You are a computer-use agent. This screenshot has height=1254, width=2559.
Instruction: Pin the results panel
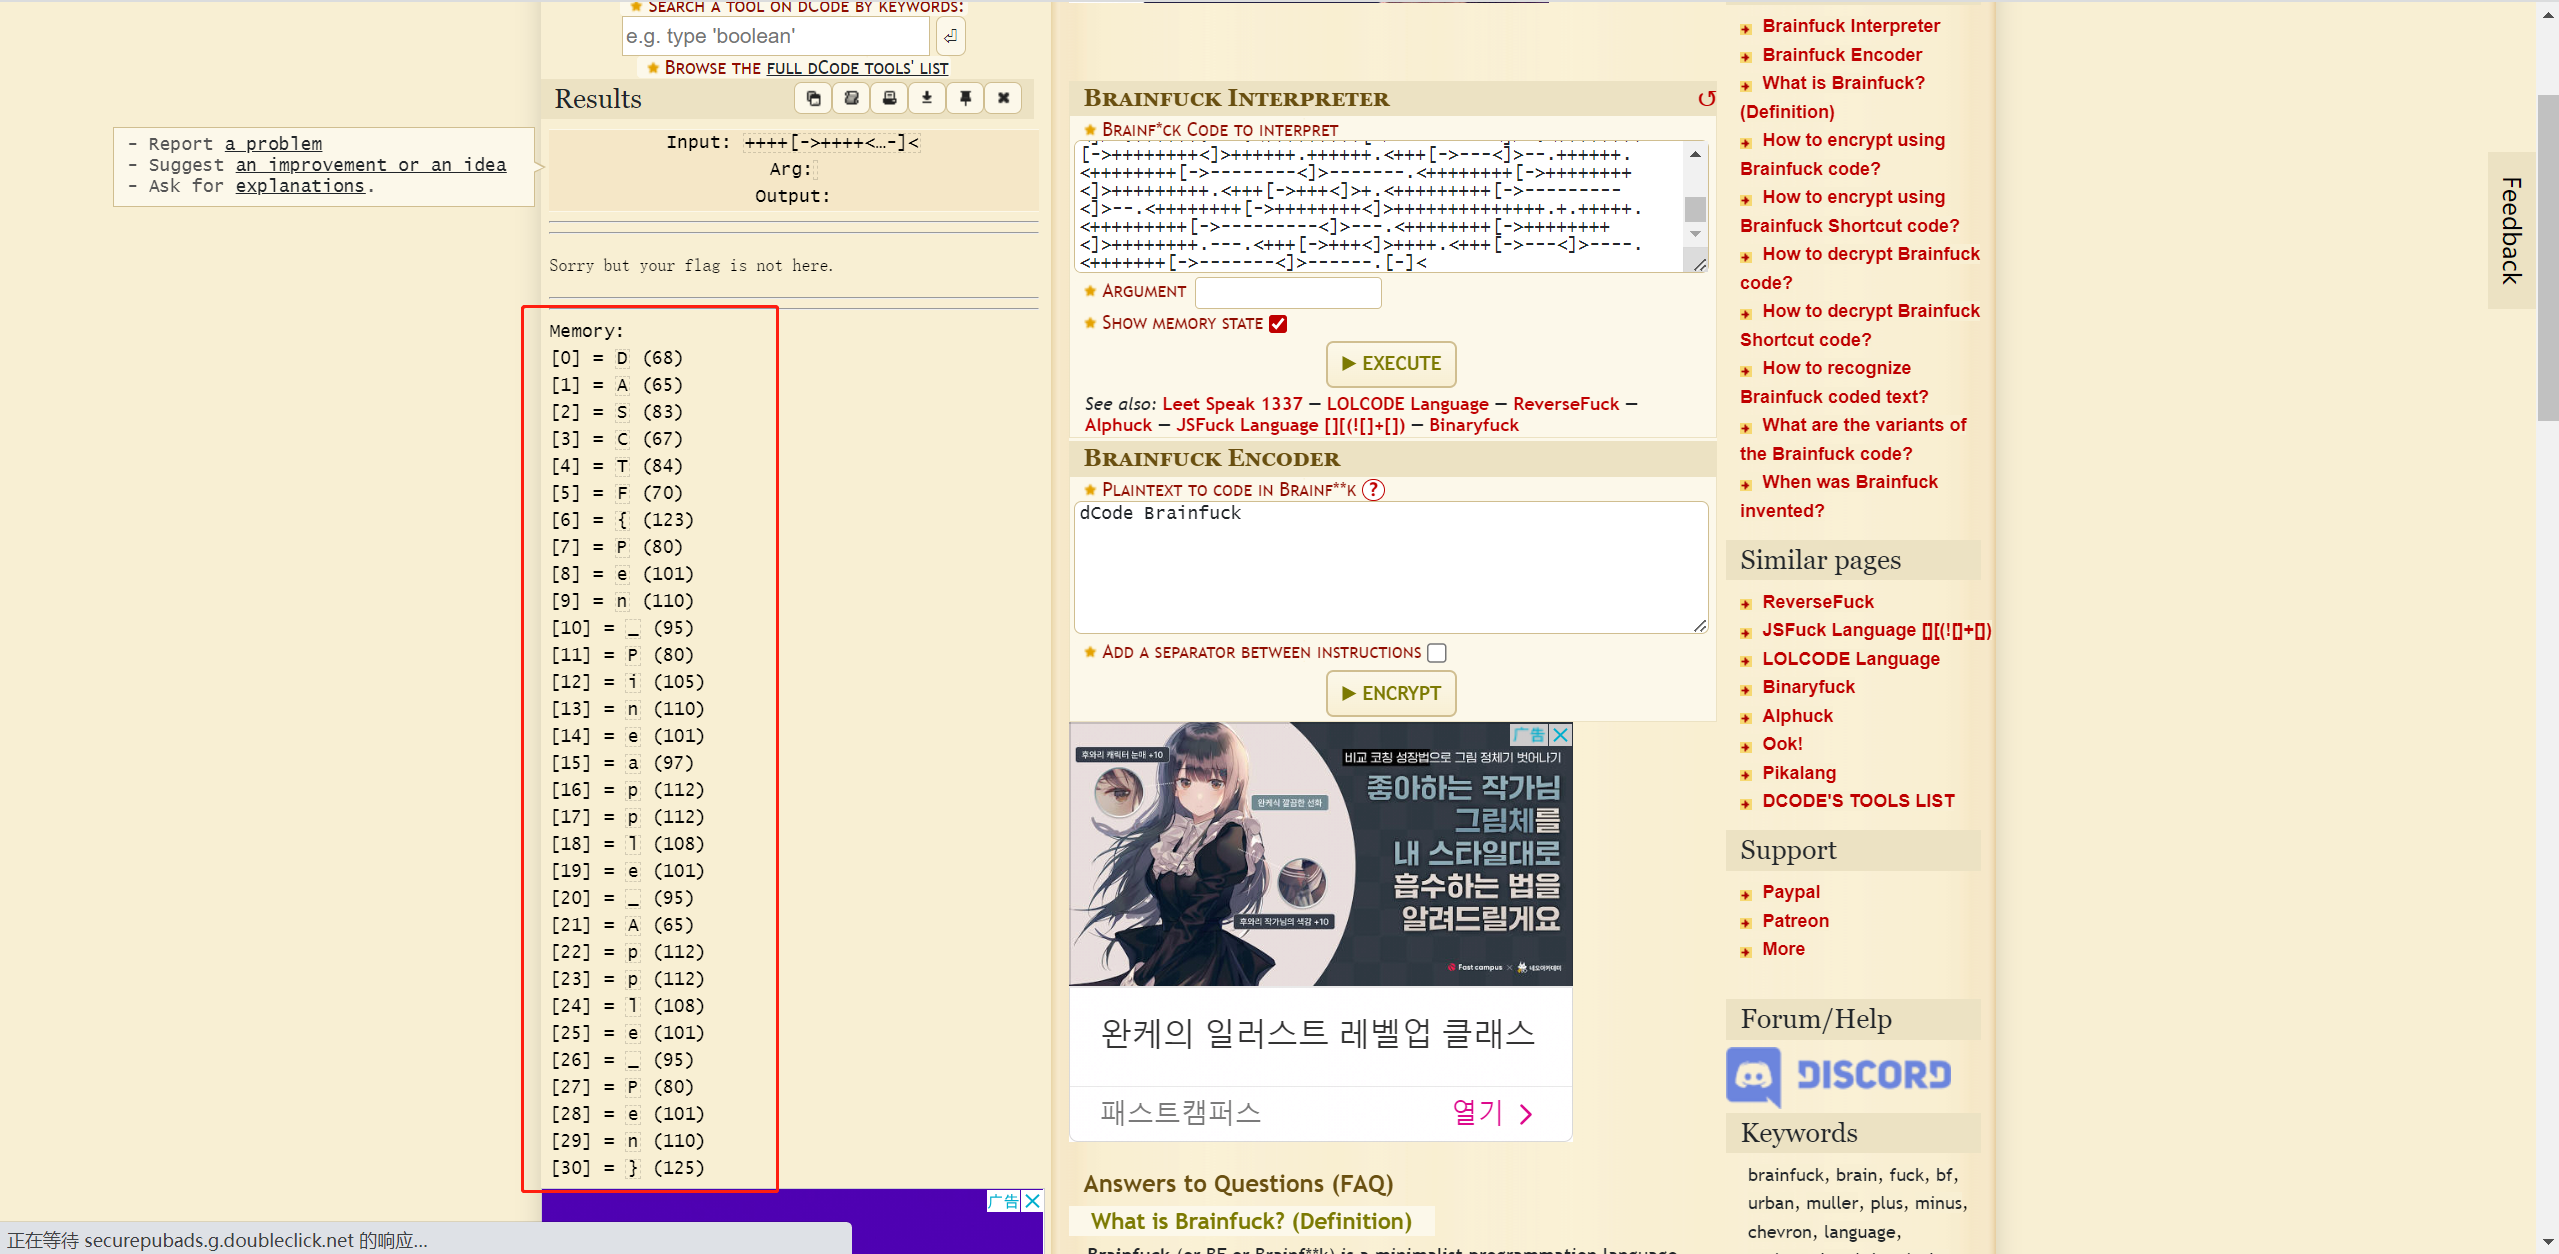click(965, 98)
